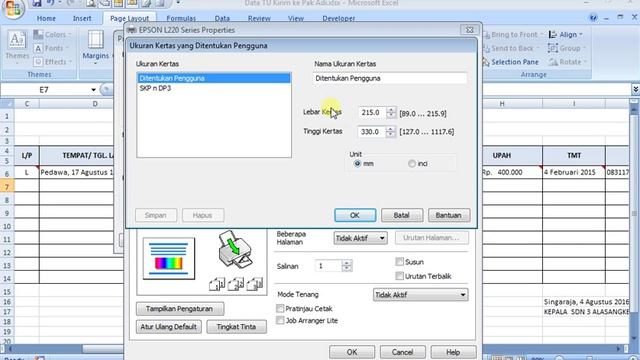Click the Lebar Kertas value field

click(371, 112)
